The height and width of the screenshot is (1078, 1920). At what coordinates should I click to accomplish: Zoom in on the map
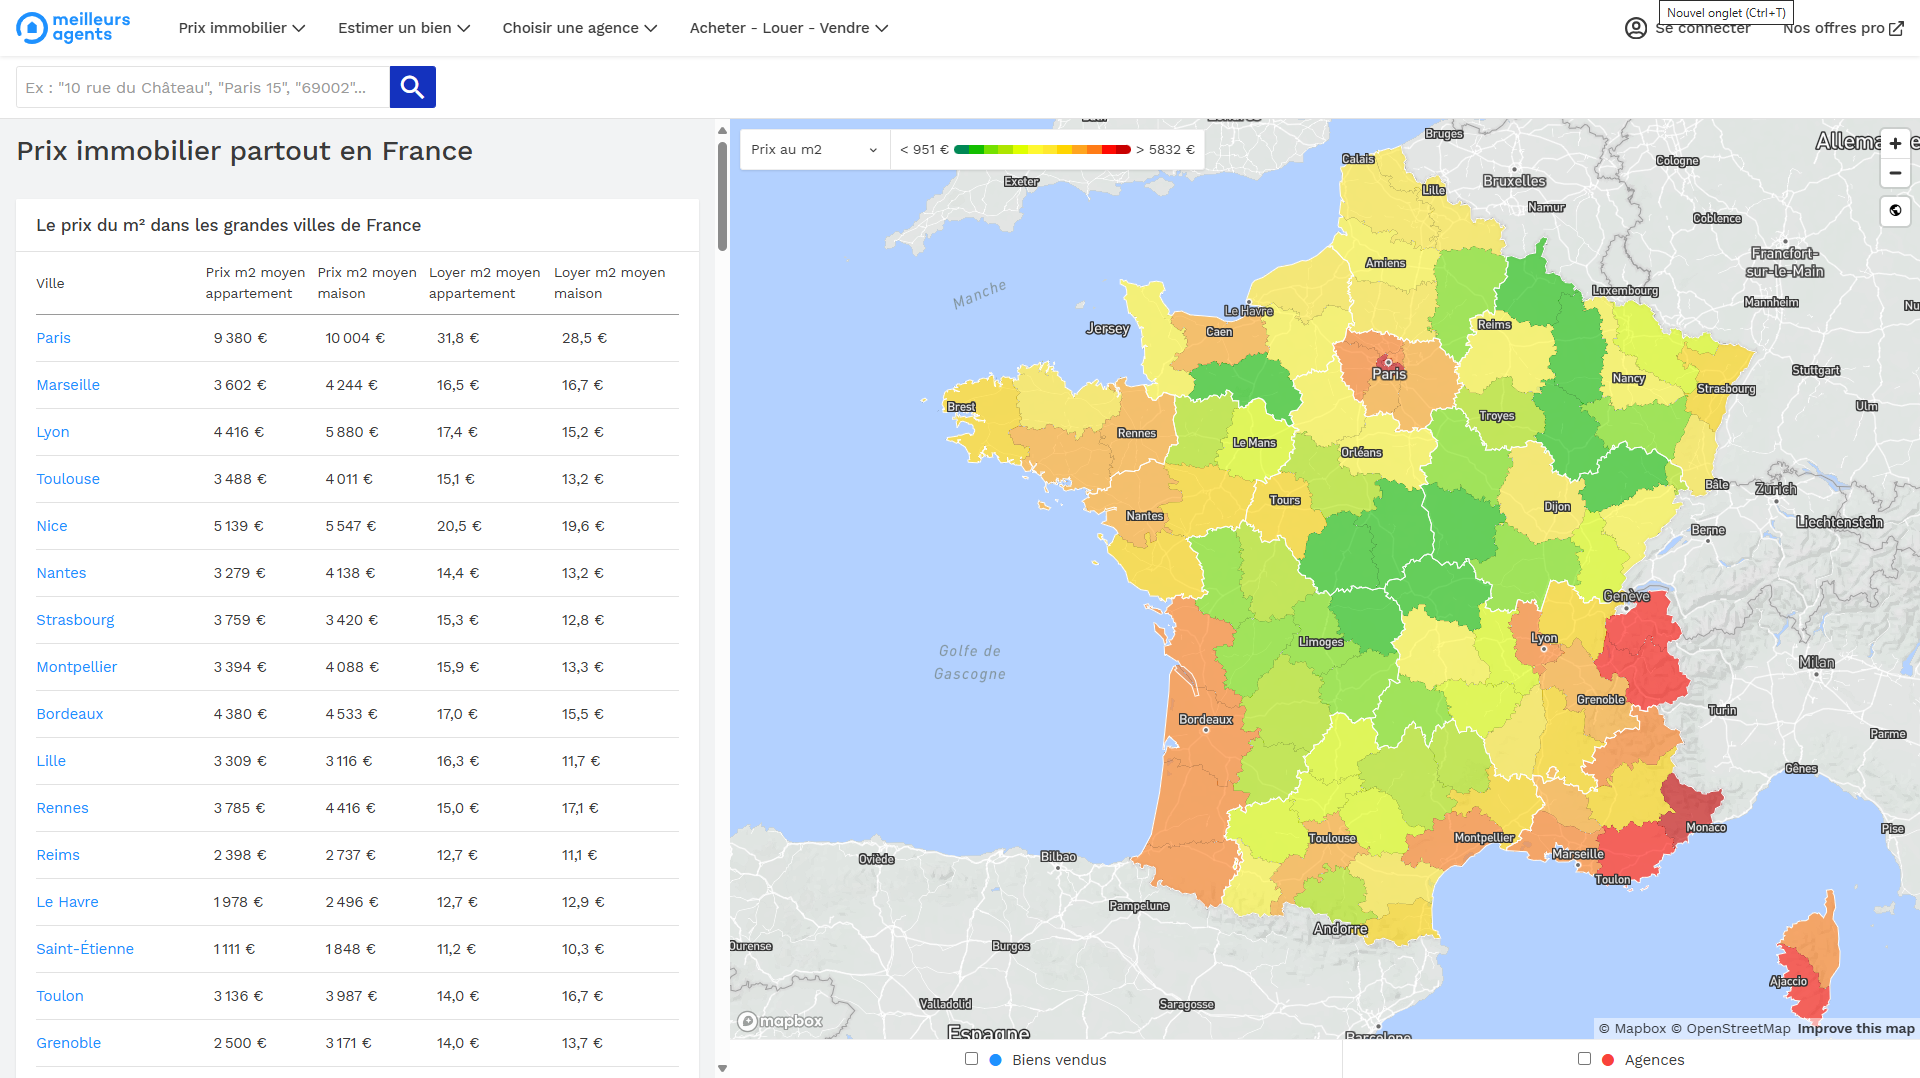1895,143
